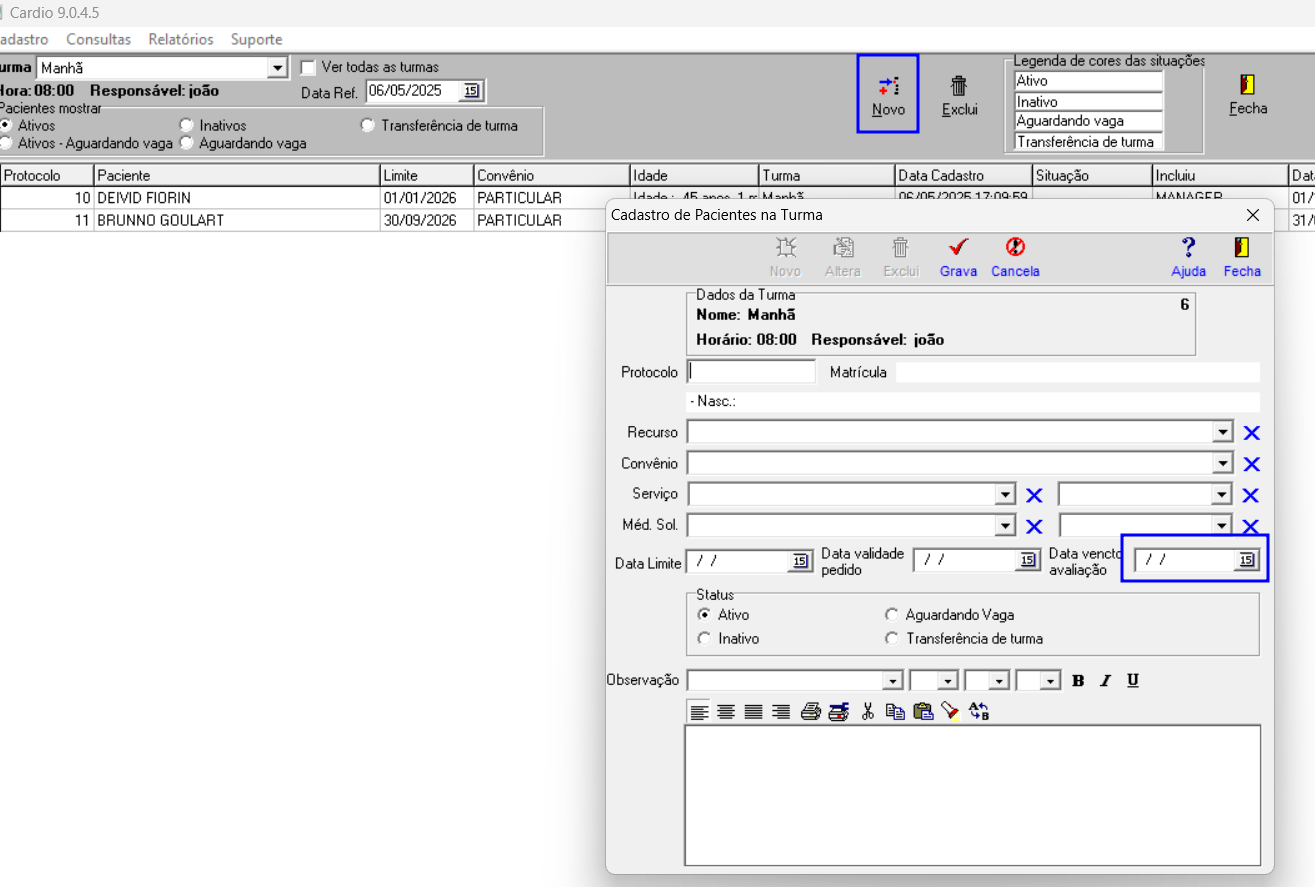The width and height of the screenshot is (1315, 887).
Task: Clear the first Méd. Sol. field with X
Action: pos(1034,526)
